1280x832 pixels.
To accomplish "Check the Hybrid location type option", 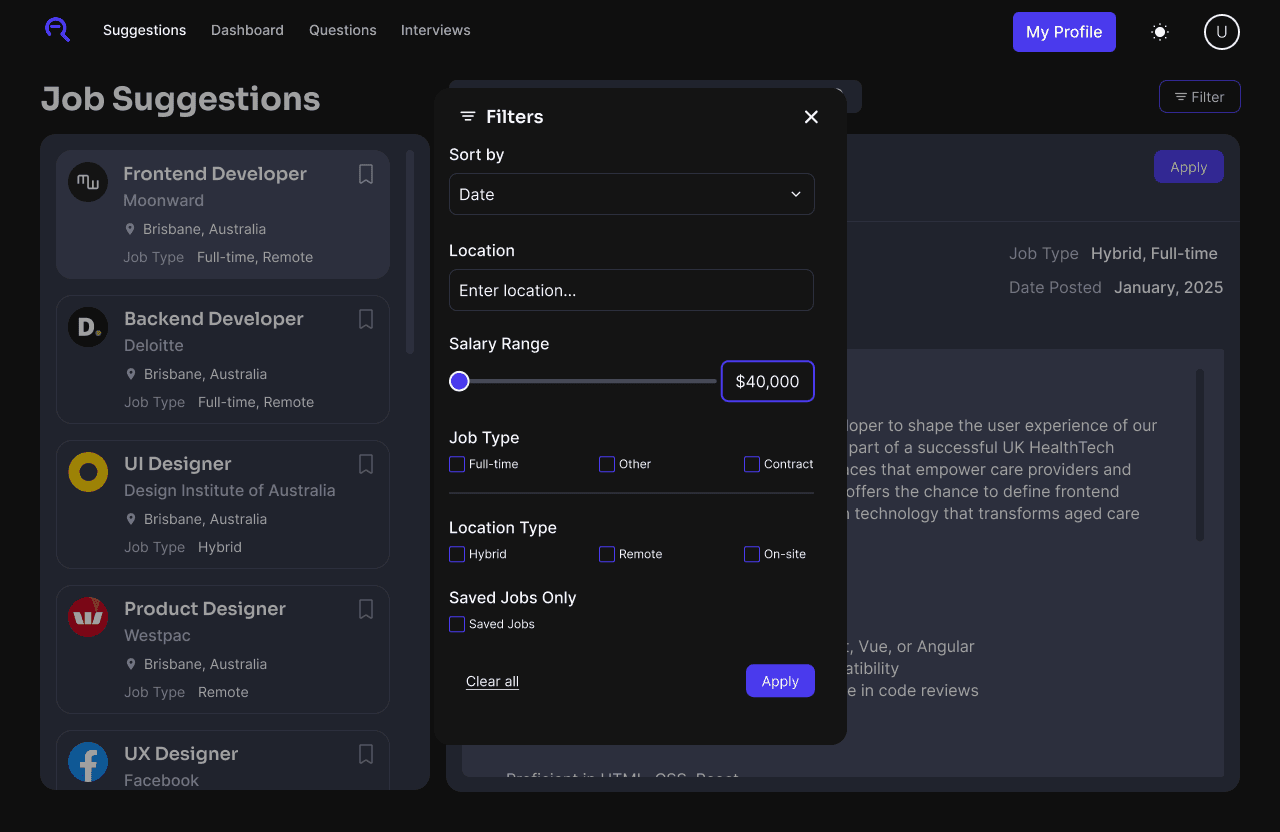I will point(457,554).
